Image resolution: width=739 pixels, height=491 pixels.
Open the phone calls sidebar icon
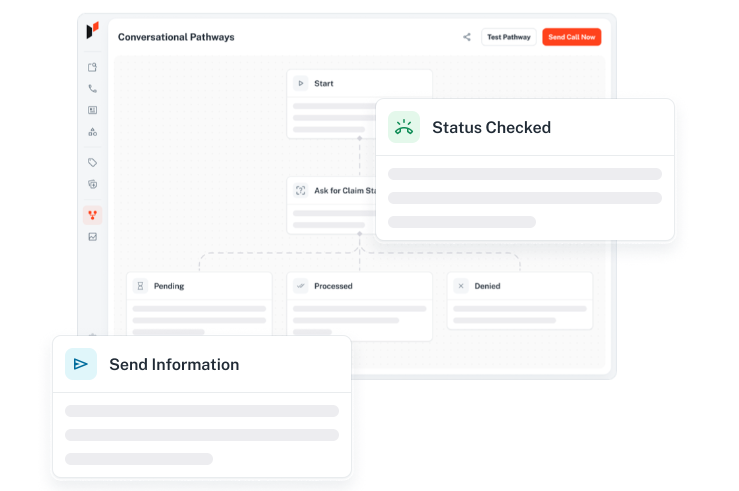coord(92,89)
